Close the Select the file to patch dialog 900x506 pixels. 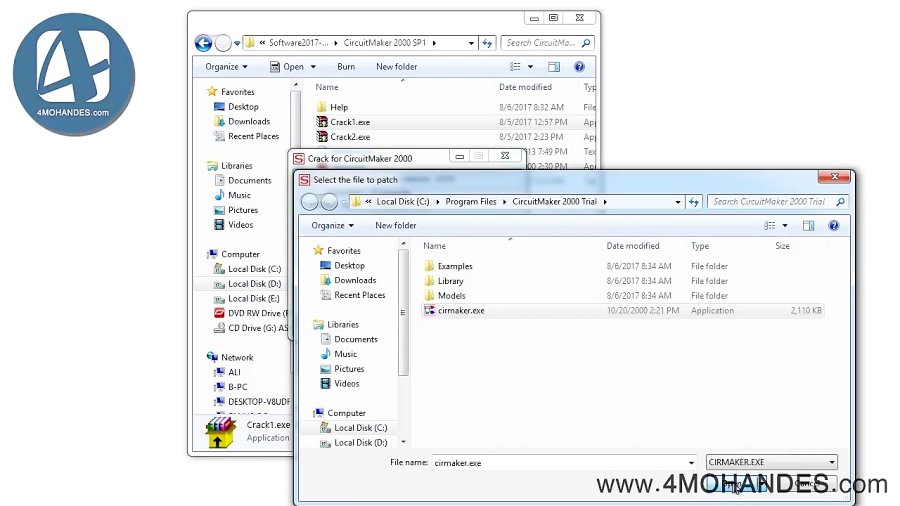tap(835, 177)
